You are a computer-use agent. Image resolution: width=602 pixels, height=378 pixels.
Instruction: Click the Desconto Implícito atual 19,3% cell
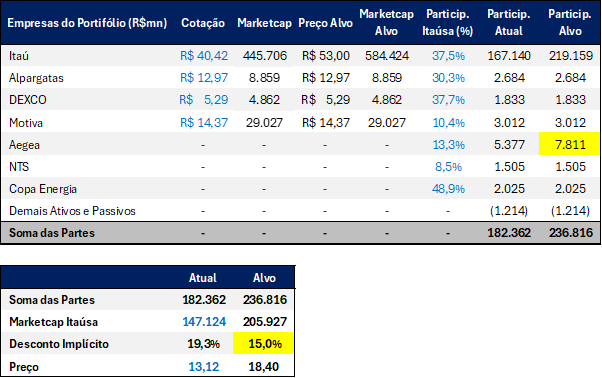[x=204, y=343]
